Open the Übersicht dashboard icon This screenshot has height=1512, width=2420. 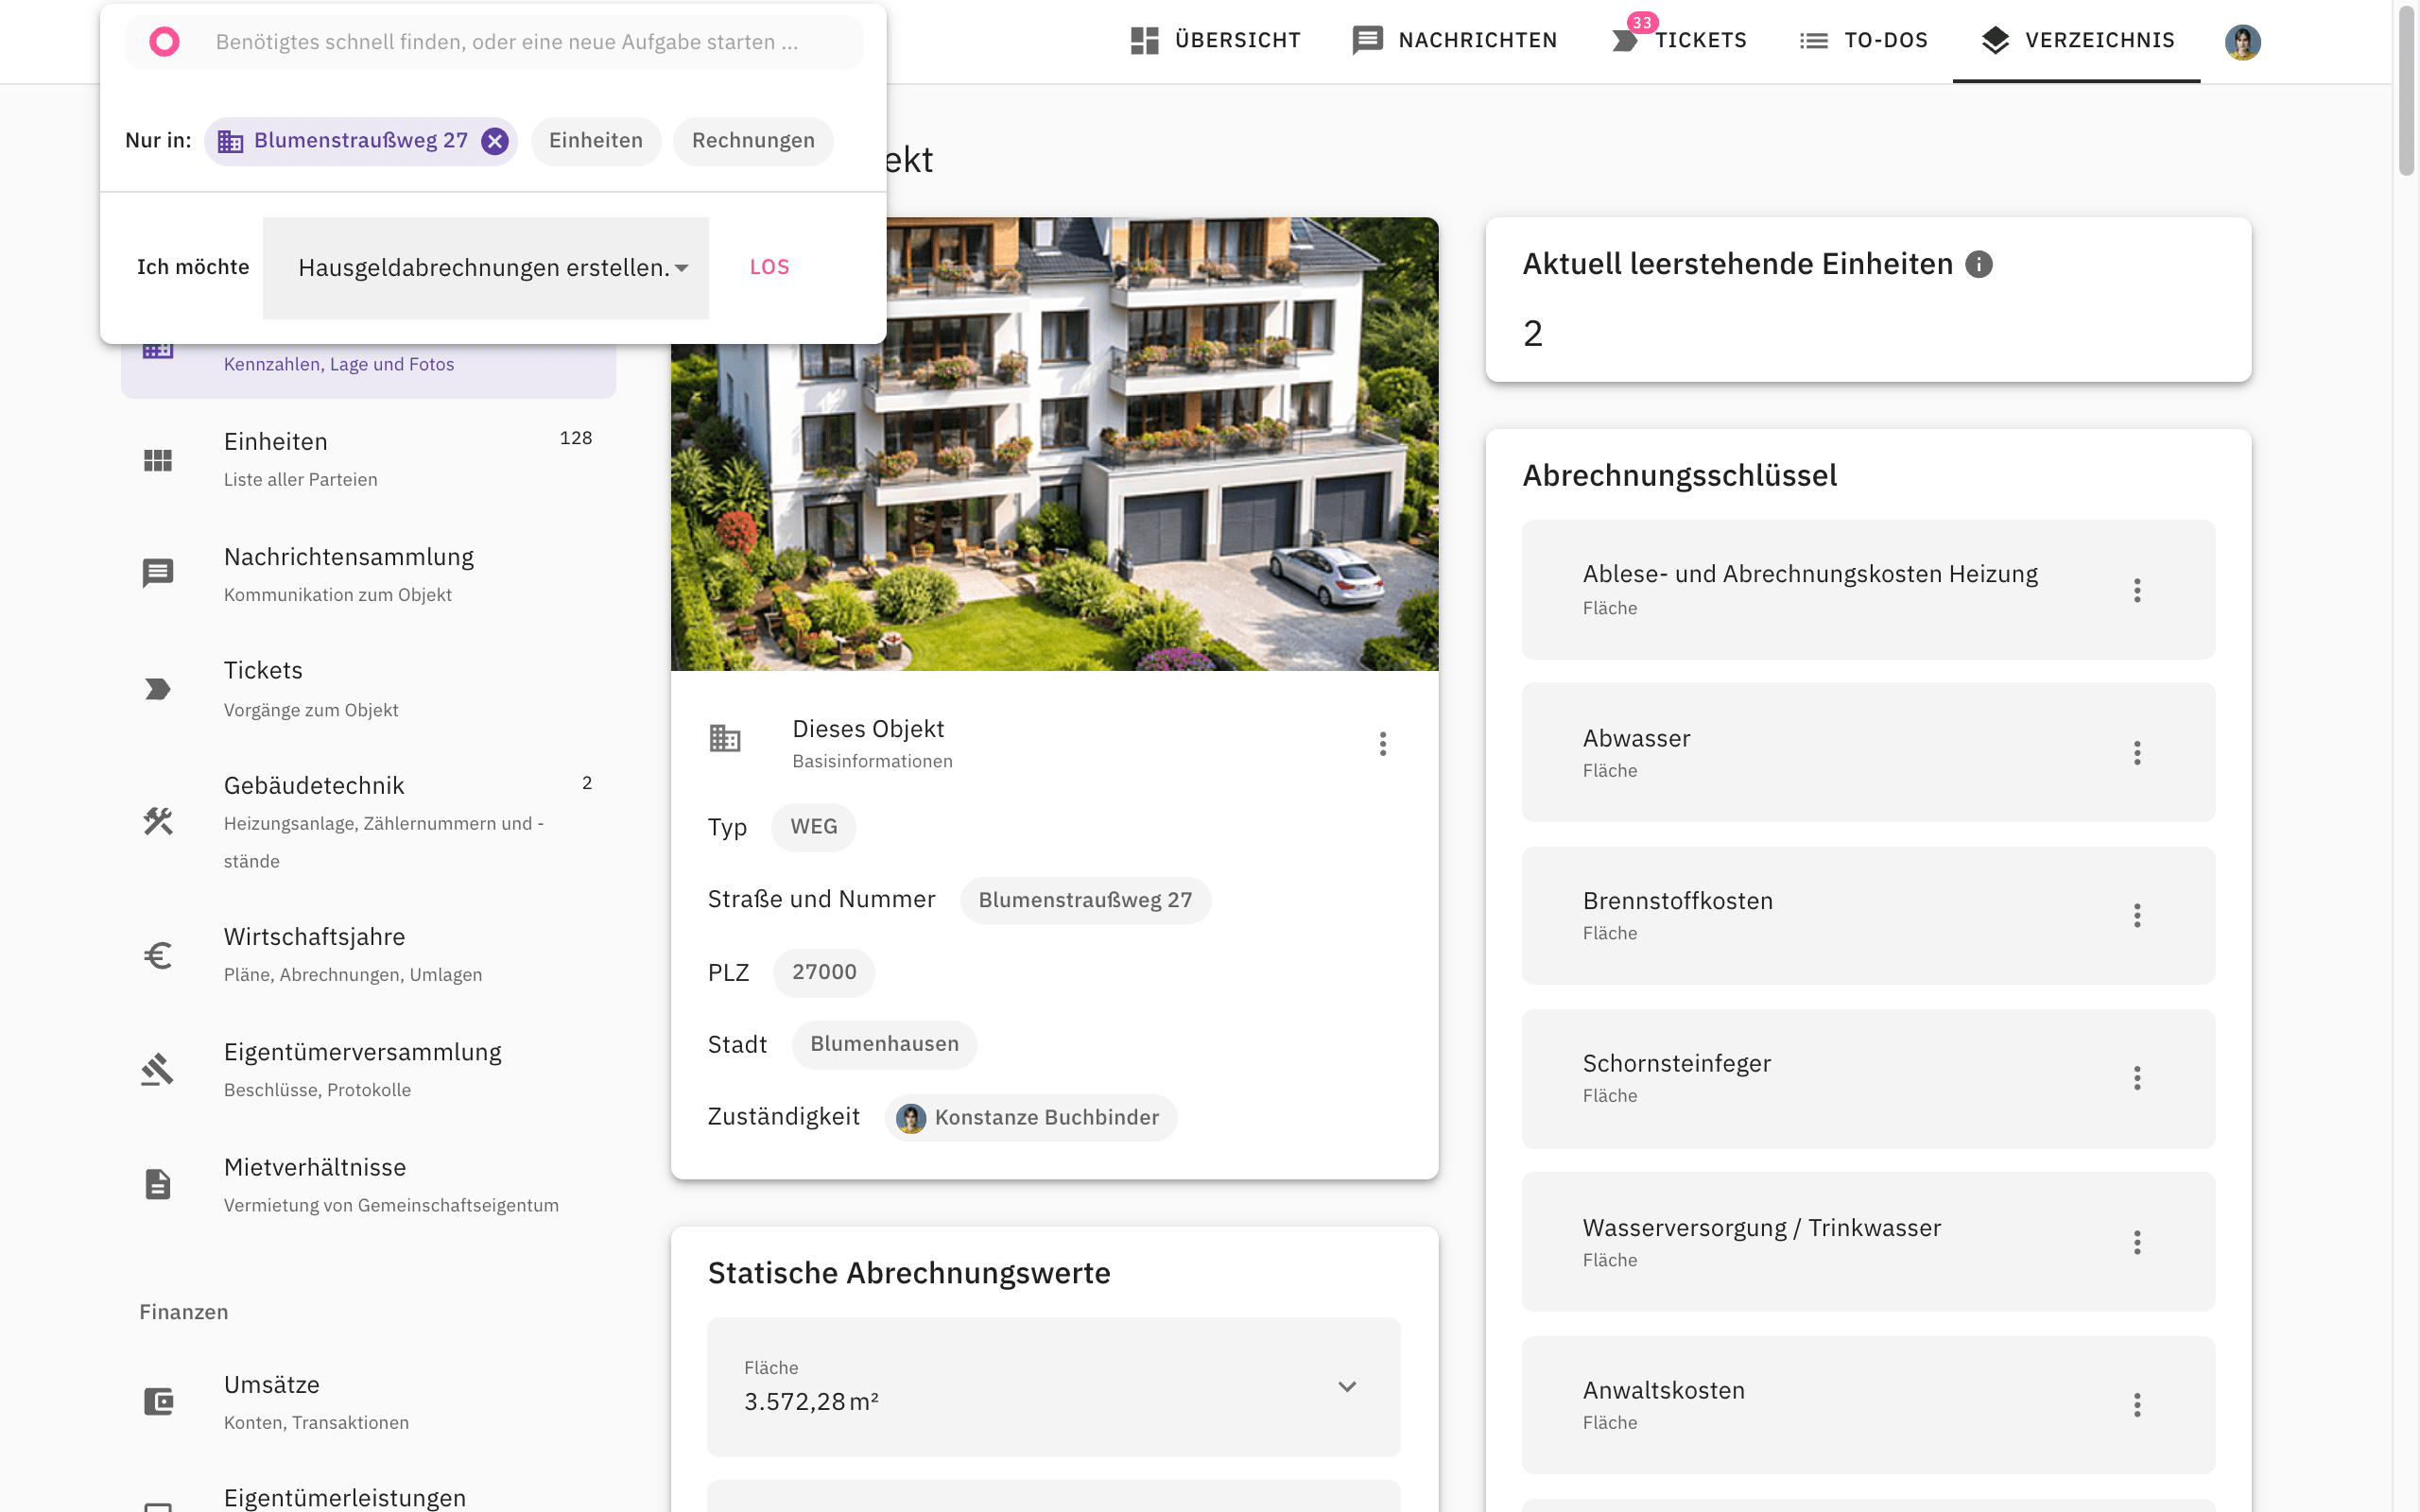pos(1144,40)
